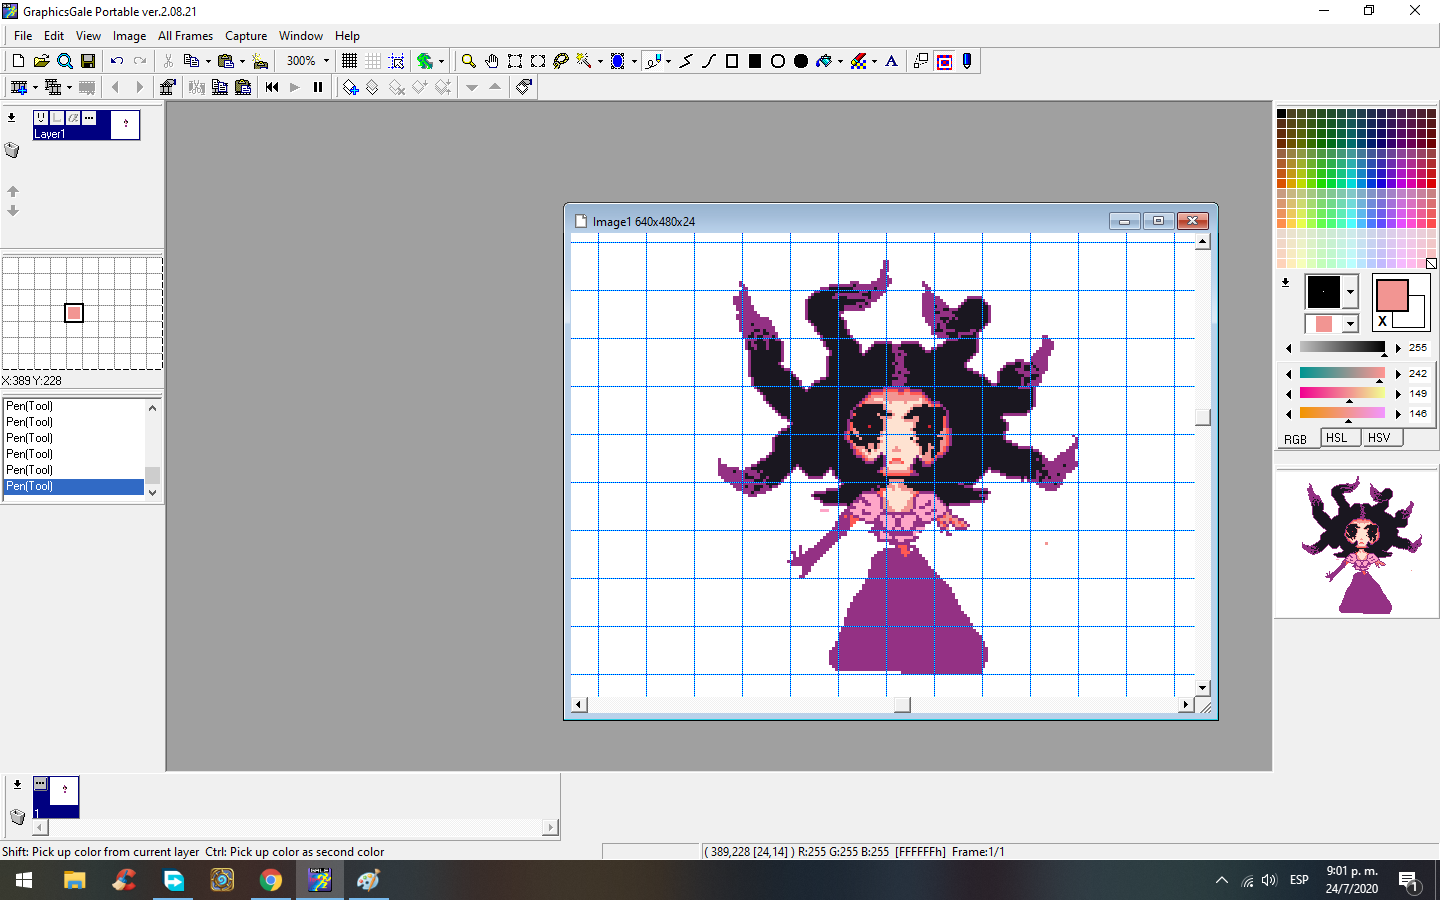Open the Capture menu

click(x=246, y=36)
